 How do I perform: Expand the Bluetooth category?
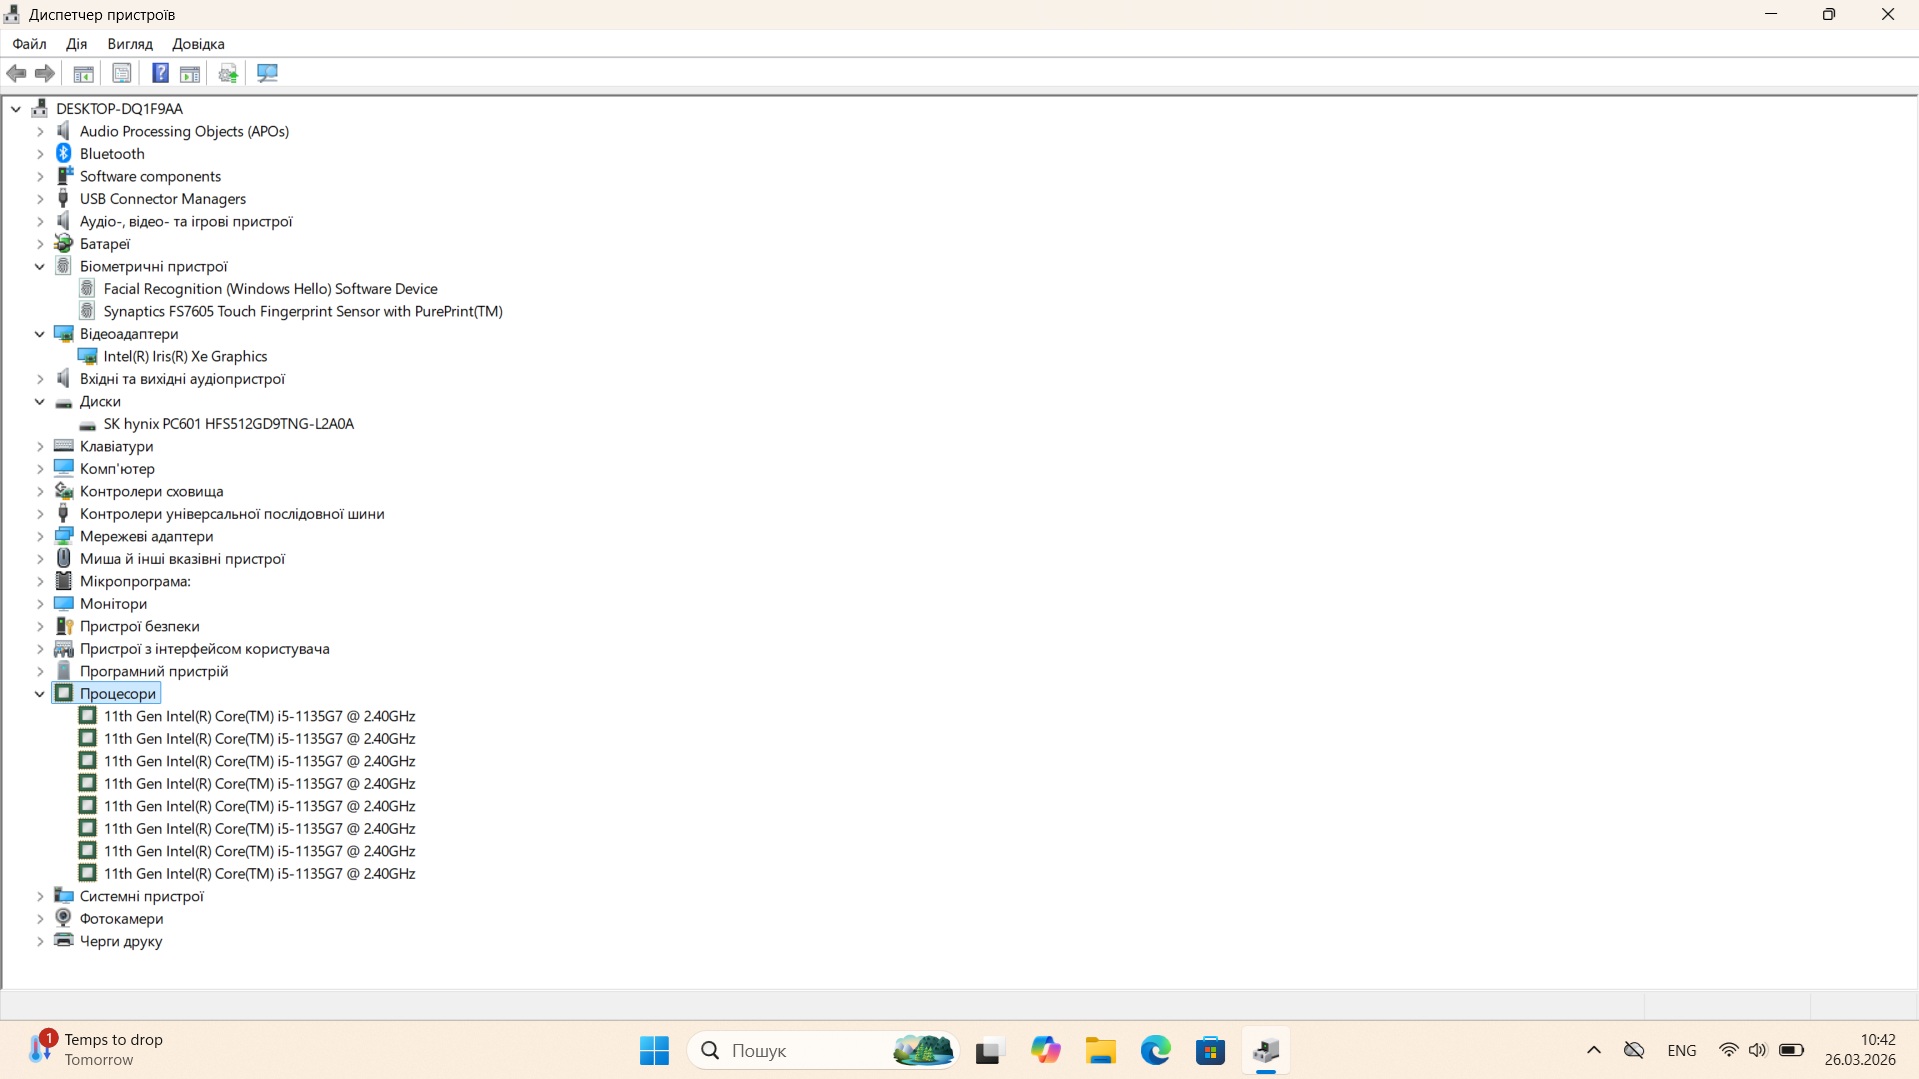coord(40,154)
